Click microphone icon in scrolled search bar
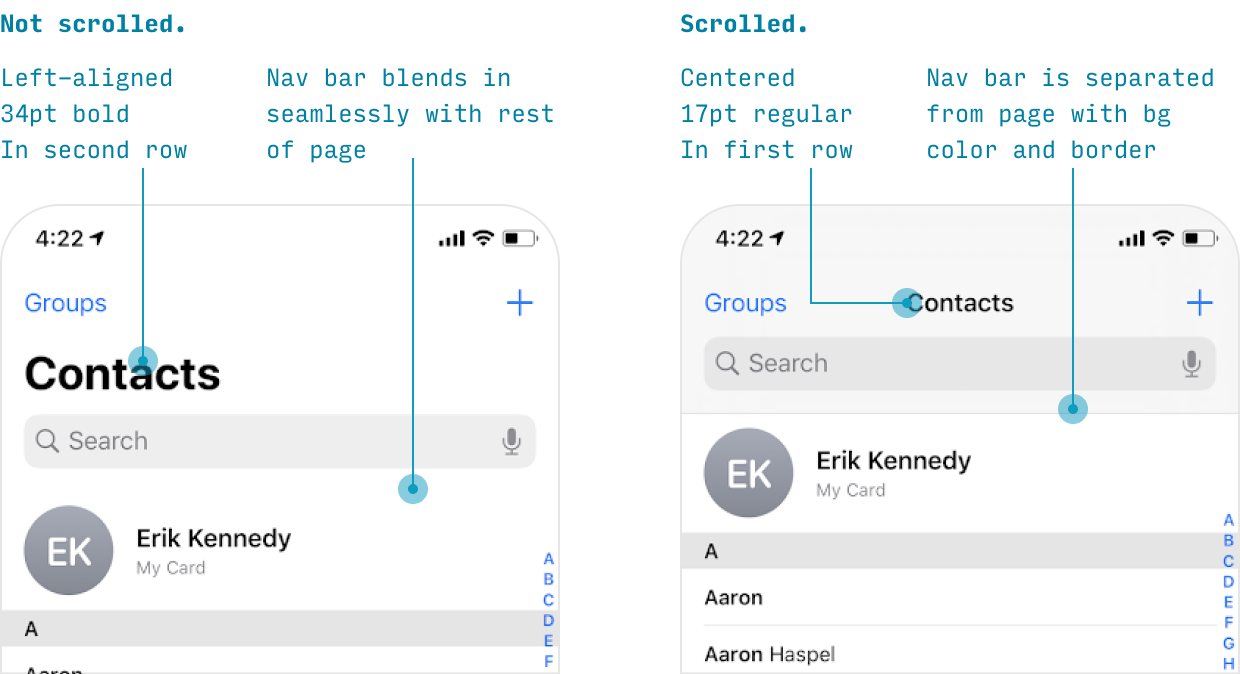This screenshot has height=674, width=1240. tap(1191, 363)
